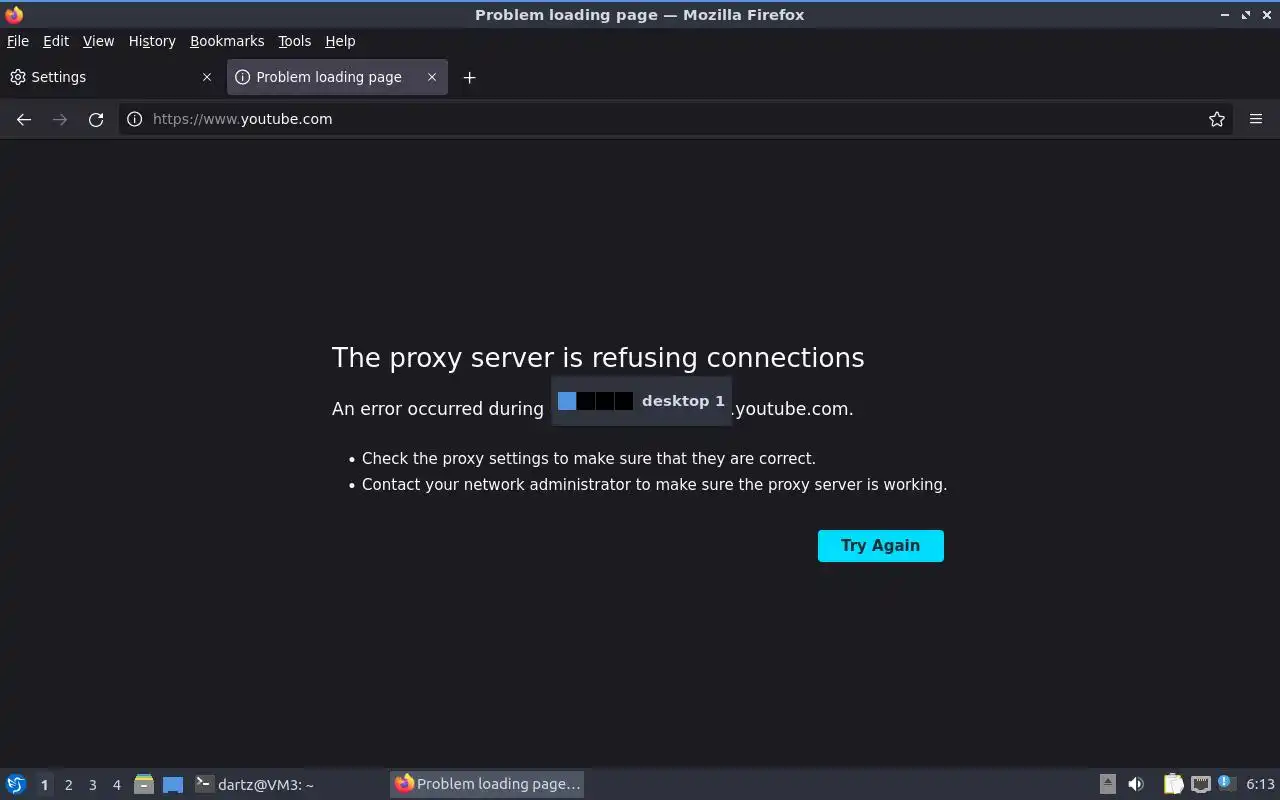Bookmark this page with the star icon

click(1217, 119)
